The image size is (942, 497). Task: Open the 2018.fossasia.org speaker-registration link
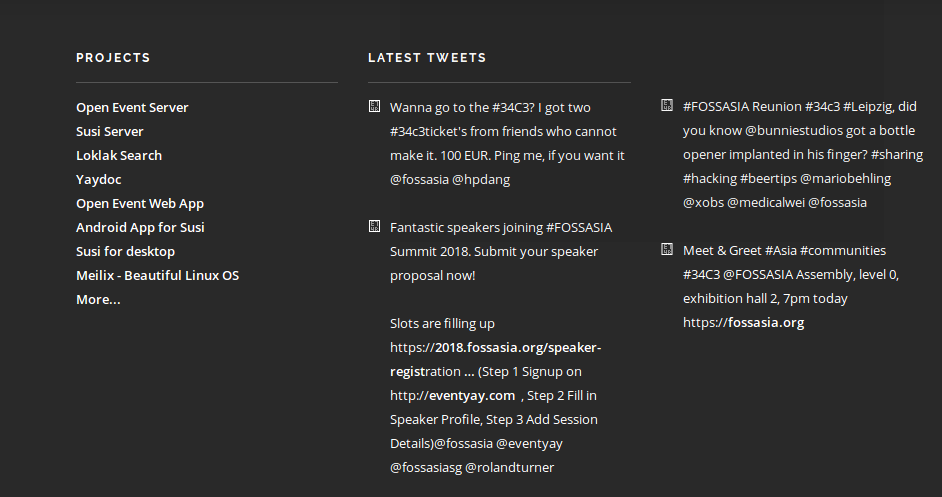tap(496, 359)
